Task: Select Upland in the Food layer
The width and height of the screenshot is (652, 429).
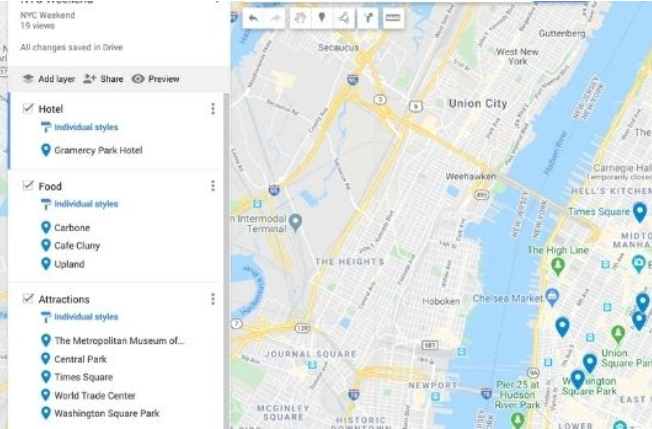Action: (69, 264)
